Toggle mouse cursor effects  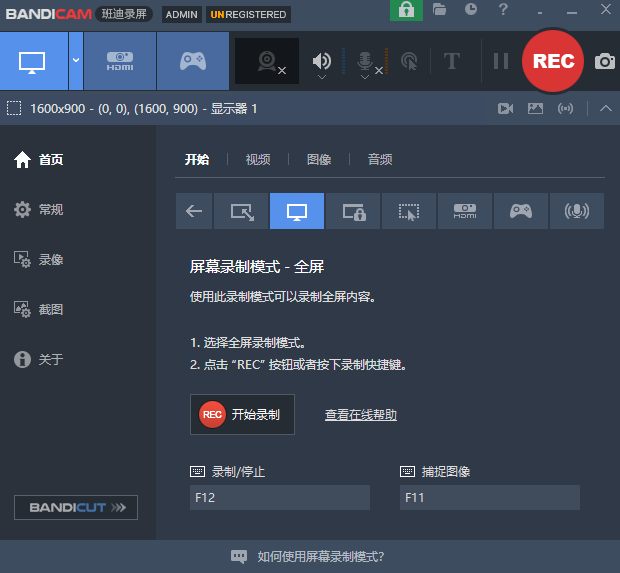pyautogui.click(x=409, y=61)
